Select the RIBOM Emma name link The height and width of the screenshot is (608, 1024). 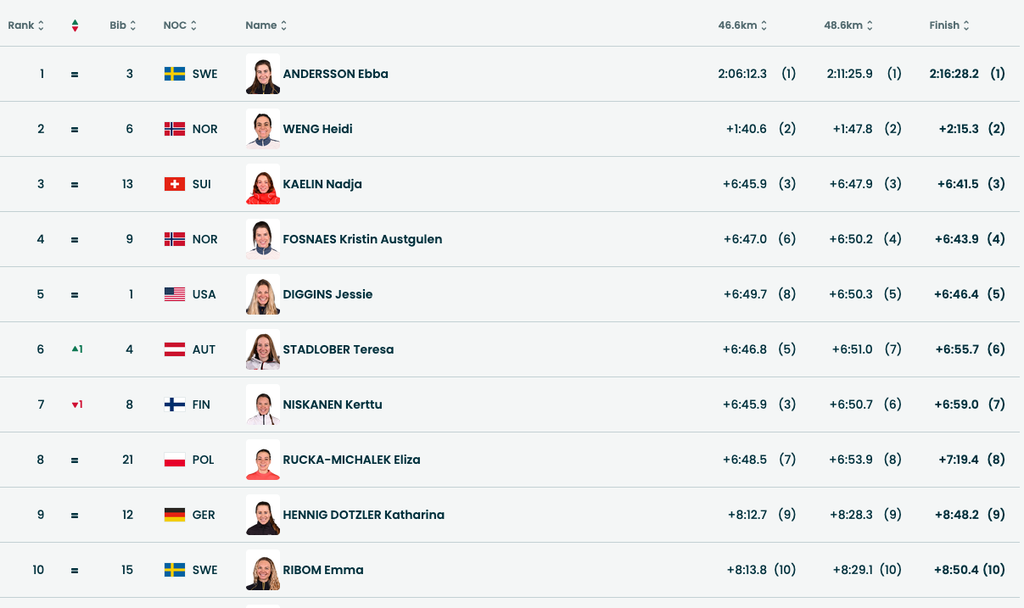point(323,570)
